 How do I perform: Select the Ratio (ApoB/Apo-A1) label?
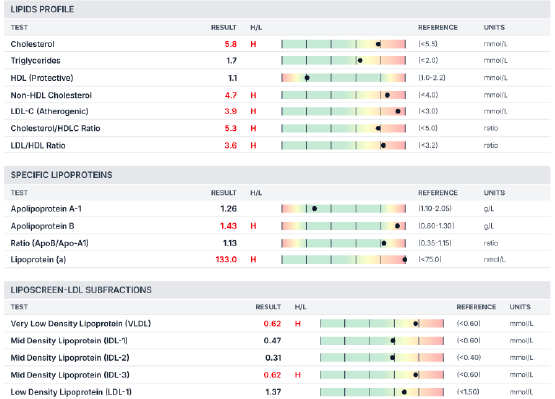pyautogui.click(x=50, y=243)
